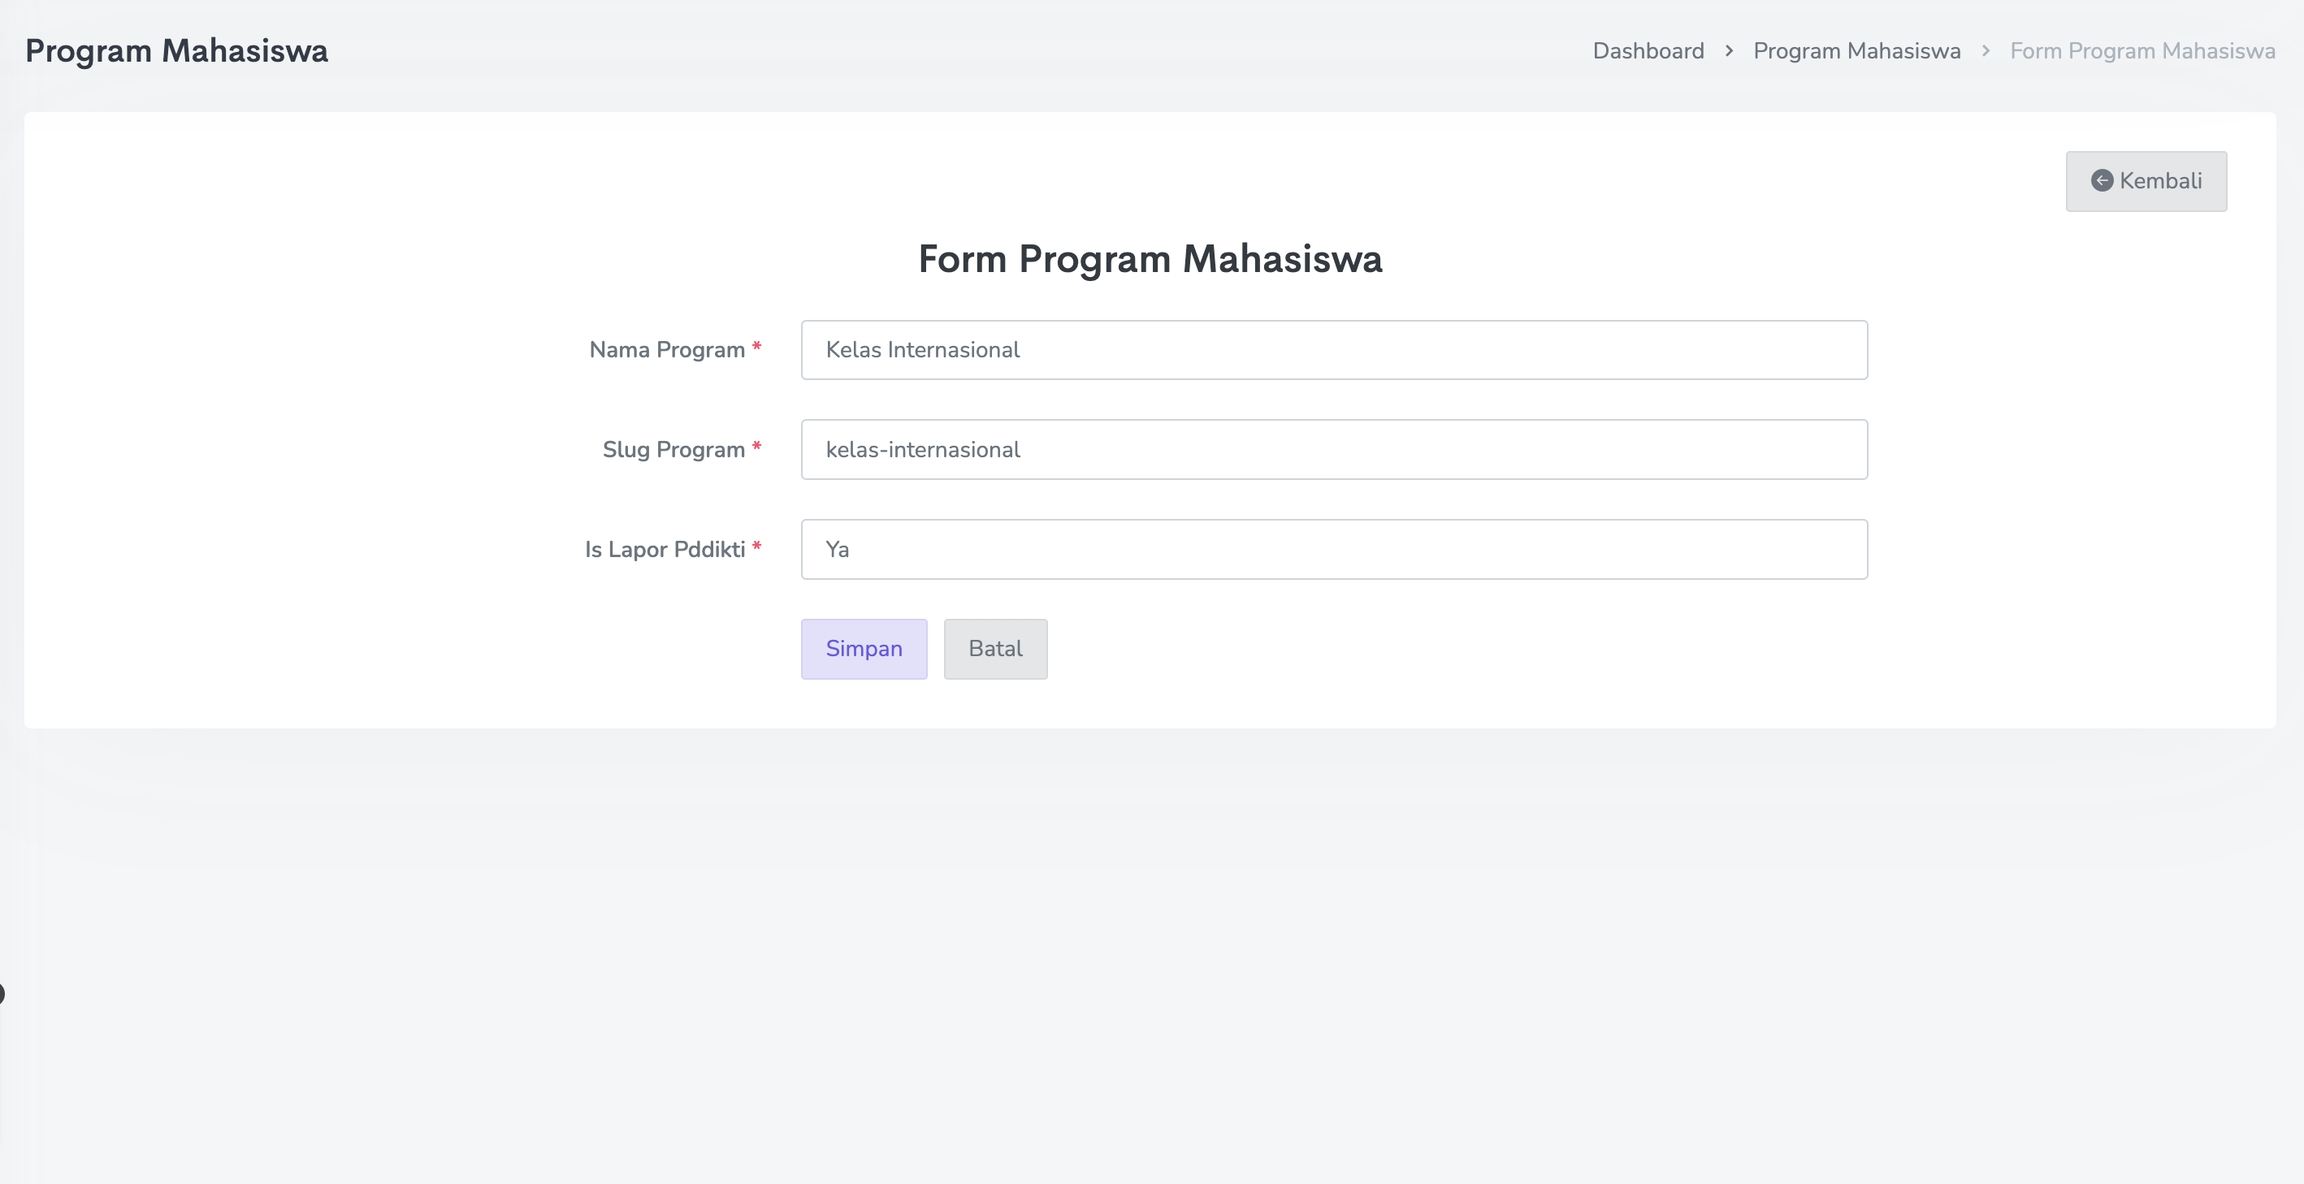Click the Kembali button label
Image resolution: width=2304 pixels, height=1184 pixels.
[x=2160, y=181]
